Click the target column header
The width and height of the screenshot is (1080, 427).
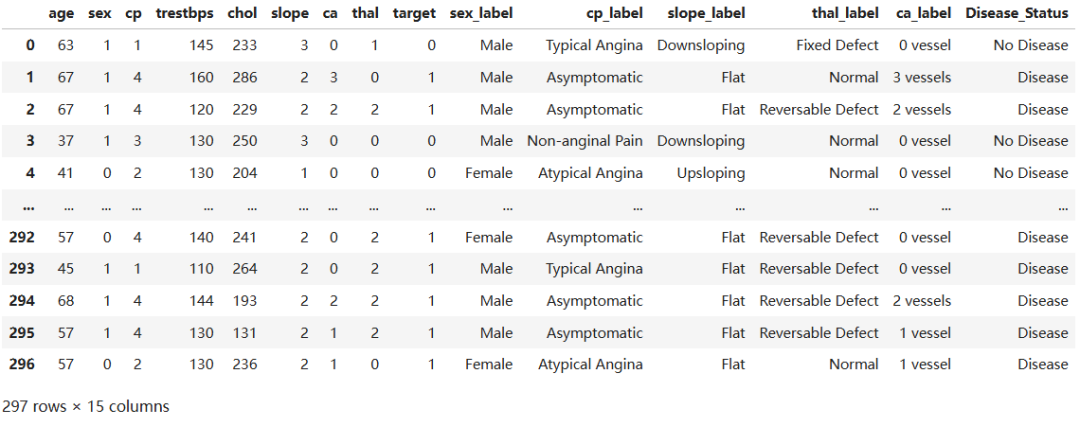[414, 14]
